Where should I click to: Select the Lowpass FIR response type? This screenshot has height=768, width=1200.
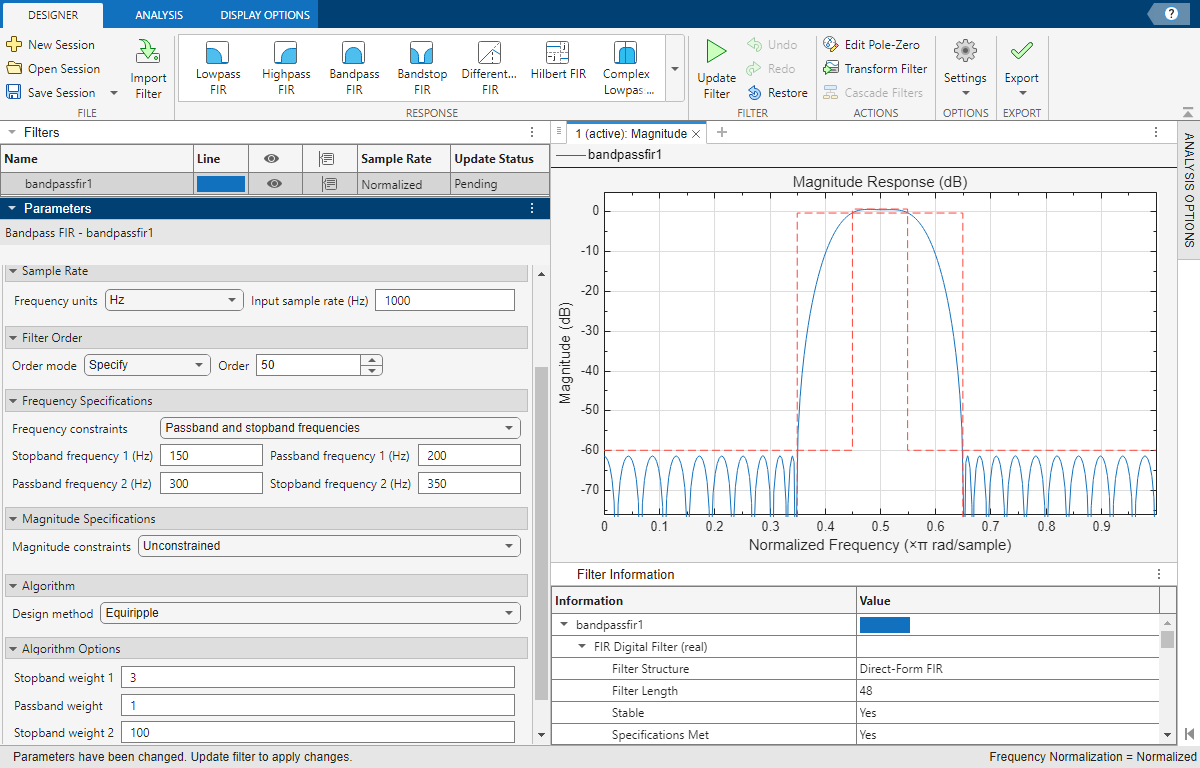pos(217,66)
